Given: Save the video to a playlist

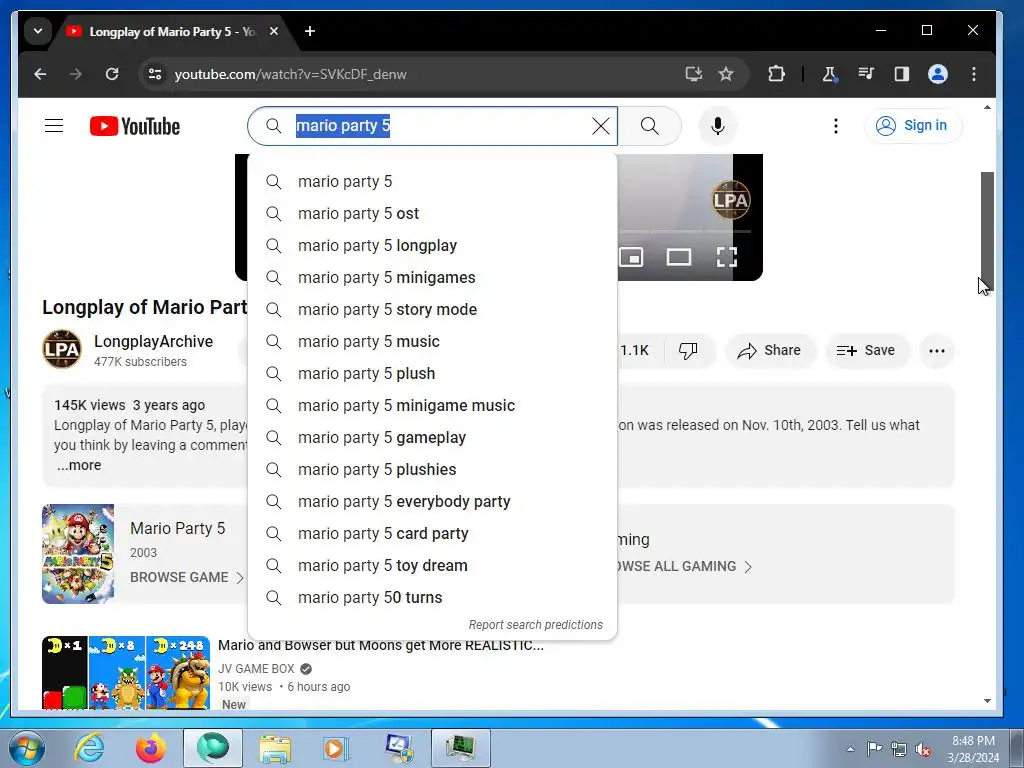Looking at the screenshot, I should [x=866, y=351].
